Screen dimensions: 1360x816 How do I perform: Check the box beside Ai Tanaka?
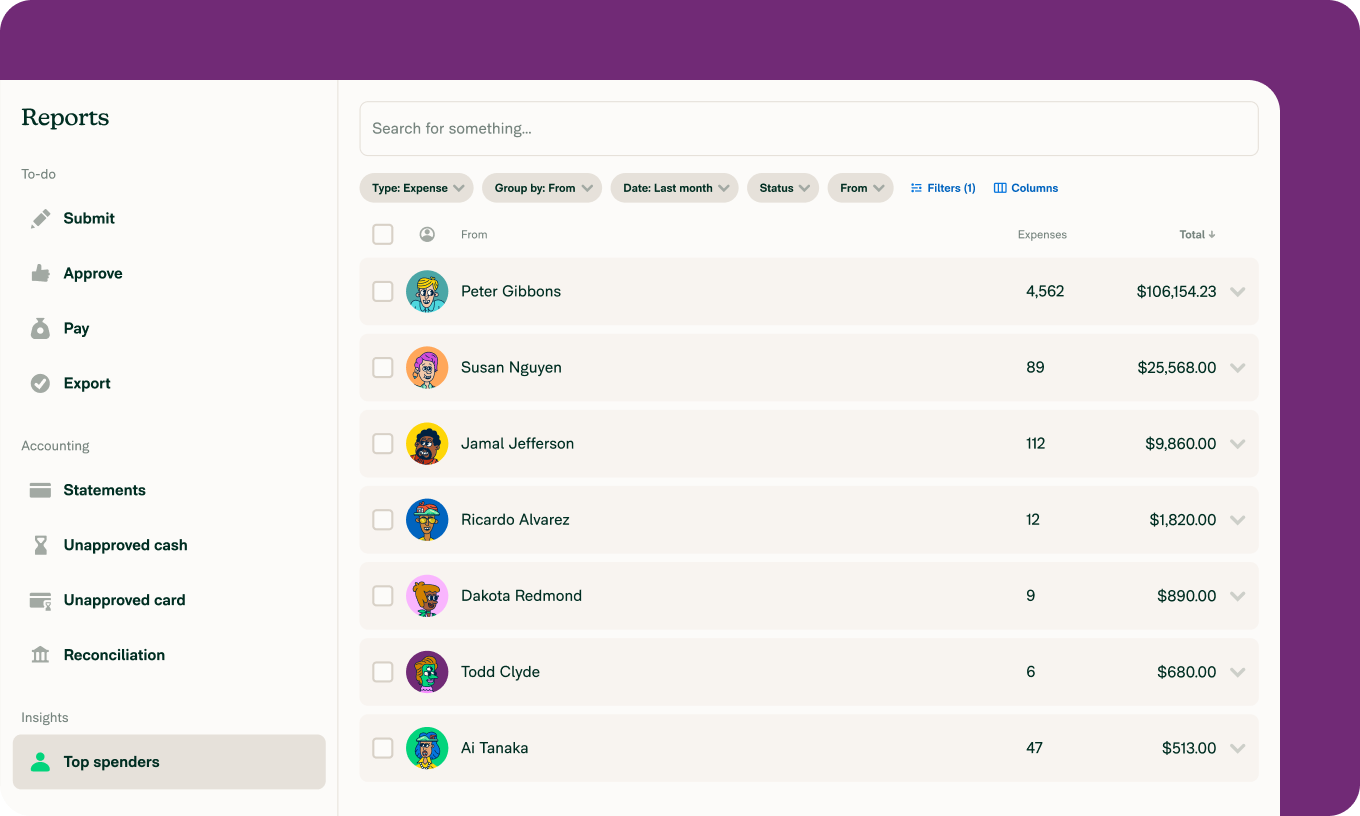(383, 747)
